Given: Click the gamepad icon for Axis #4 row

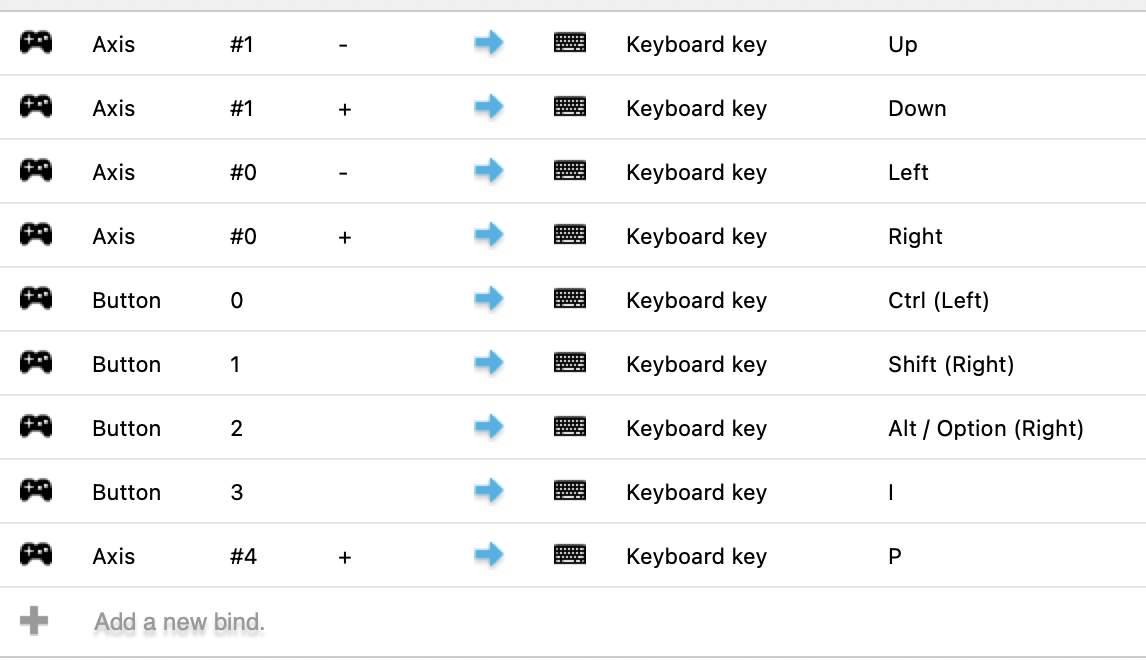Looking at the screenshot, I should pyautogui.click(x=36, y=555).
